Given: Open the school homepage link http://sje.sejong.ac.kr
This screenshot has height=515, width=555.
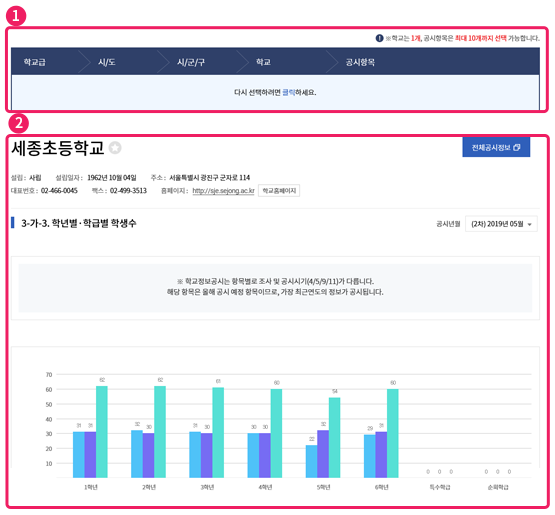Looking at the screenshot, I should pyautogui.click(x=223, y=191).
